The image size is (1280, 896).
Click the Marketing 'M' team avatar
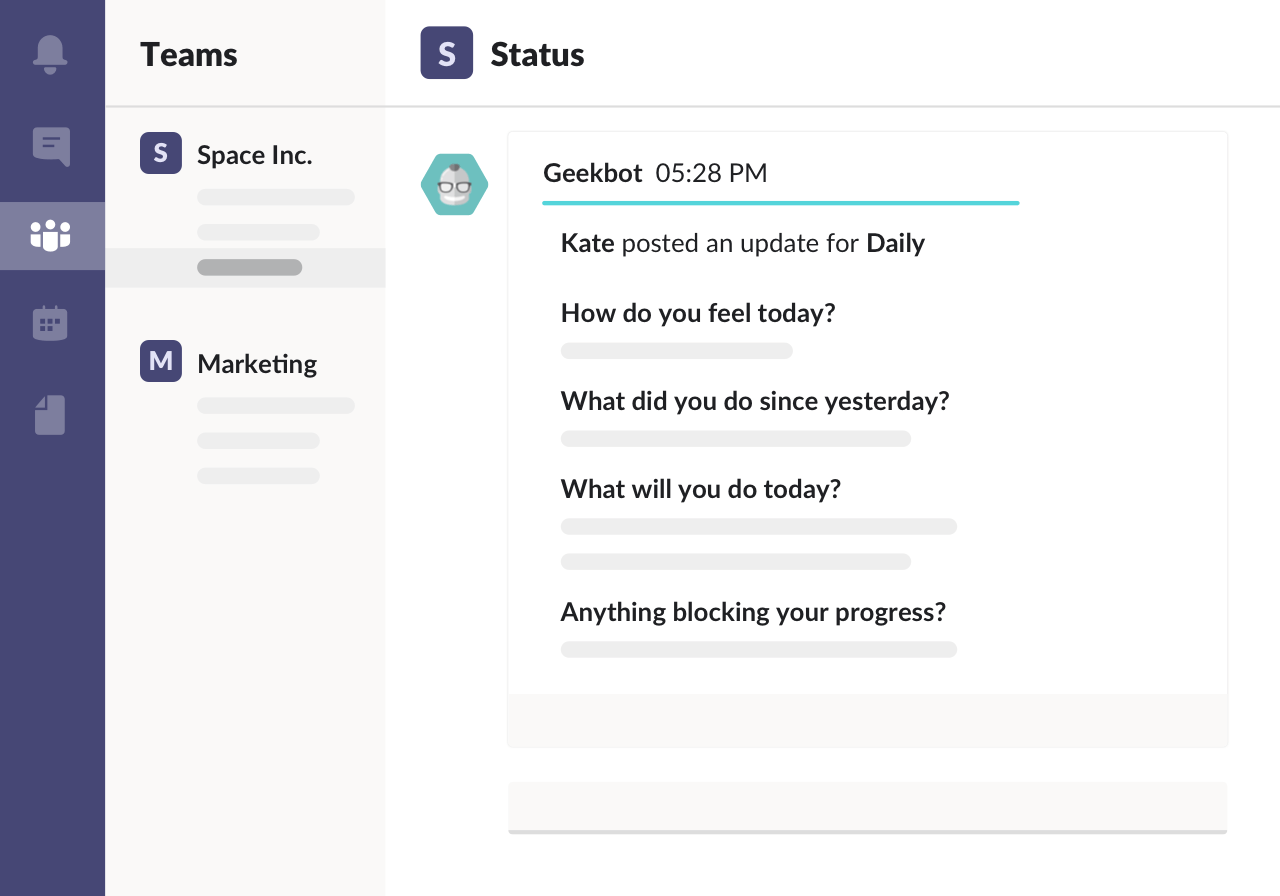coord(161,362)
